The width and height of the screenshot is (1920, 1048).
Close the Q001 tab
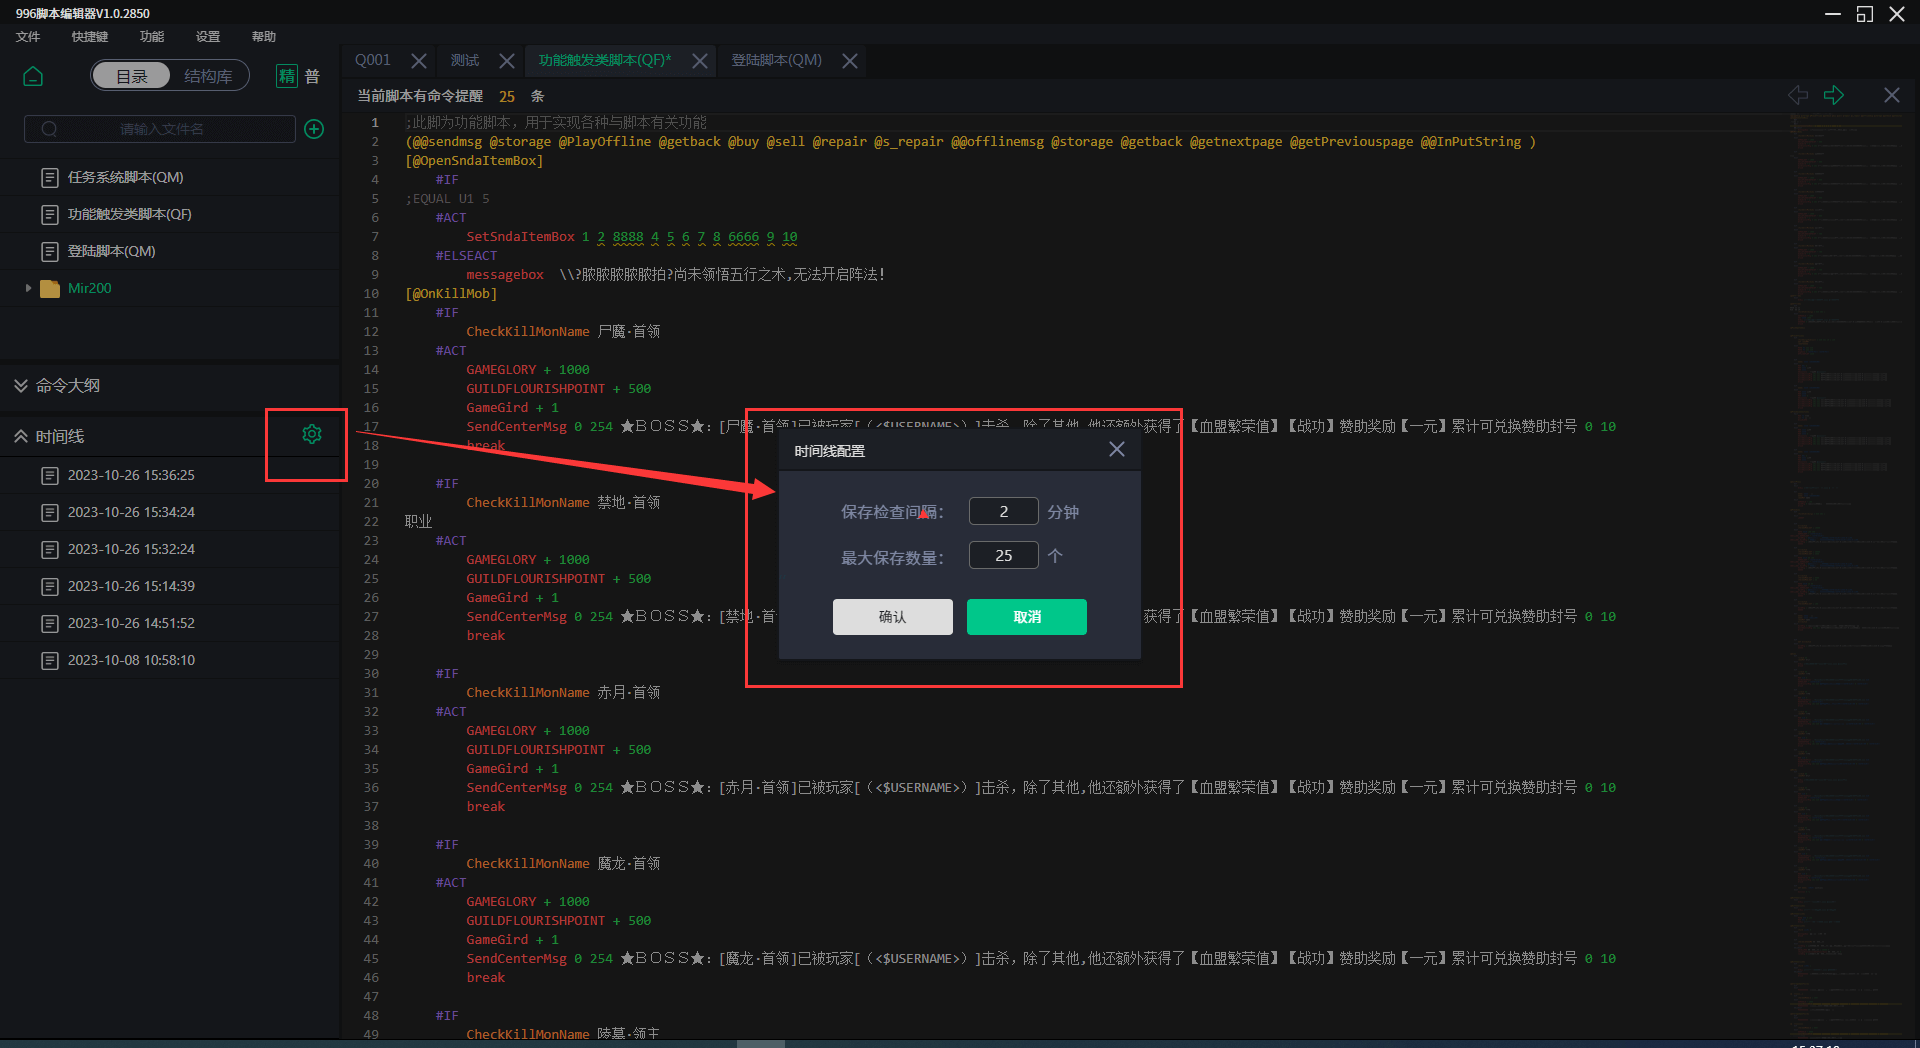coord(419,61)
